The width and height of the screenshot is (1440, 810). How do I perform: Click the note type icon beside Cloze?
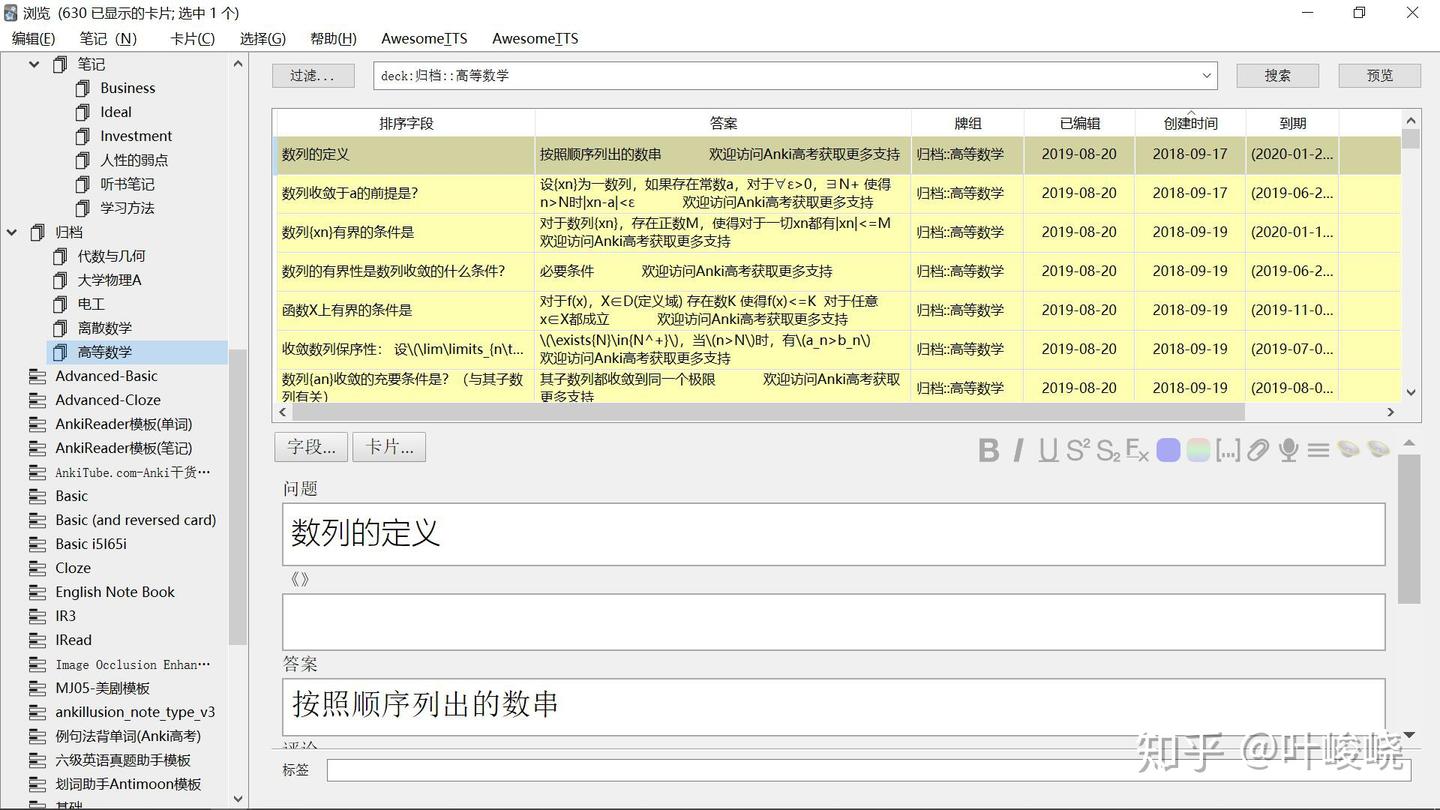pyautogui.click(x=38, y=568)
